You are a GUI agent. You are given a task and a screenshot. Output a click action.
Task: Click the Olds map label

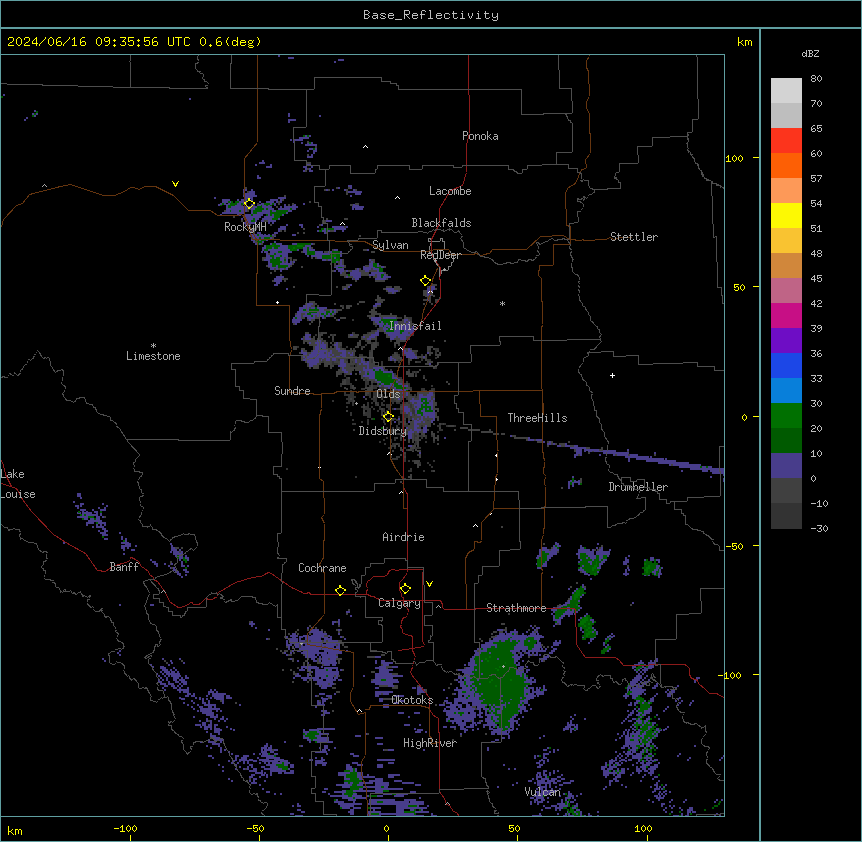pos(388,394)
